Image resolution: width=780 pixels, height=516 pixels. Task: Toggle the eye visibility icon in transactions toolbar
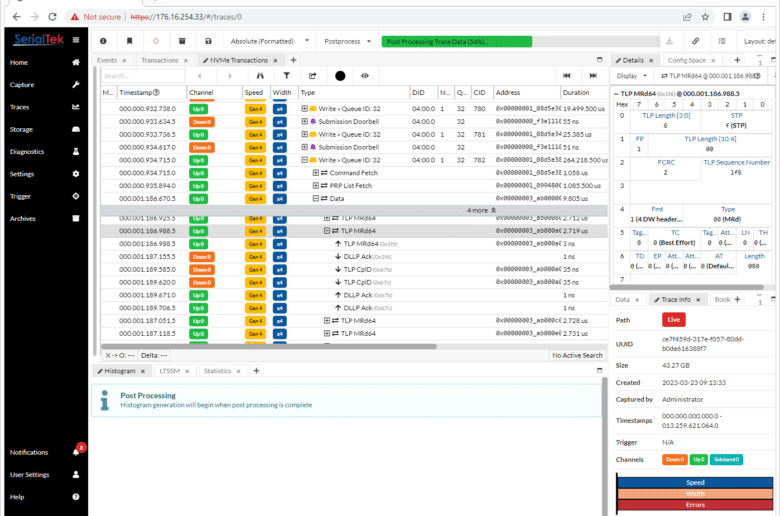(365, 76)
